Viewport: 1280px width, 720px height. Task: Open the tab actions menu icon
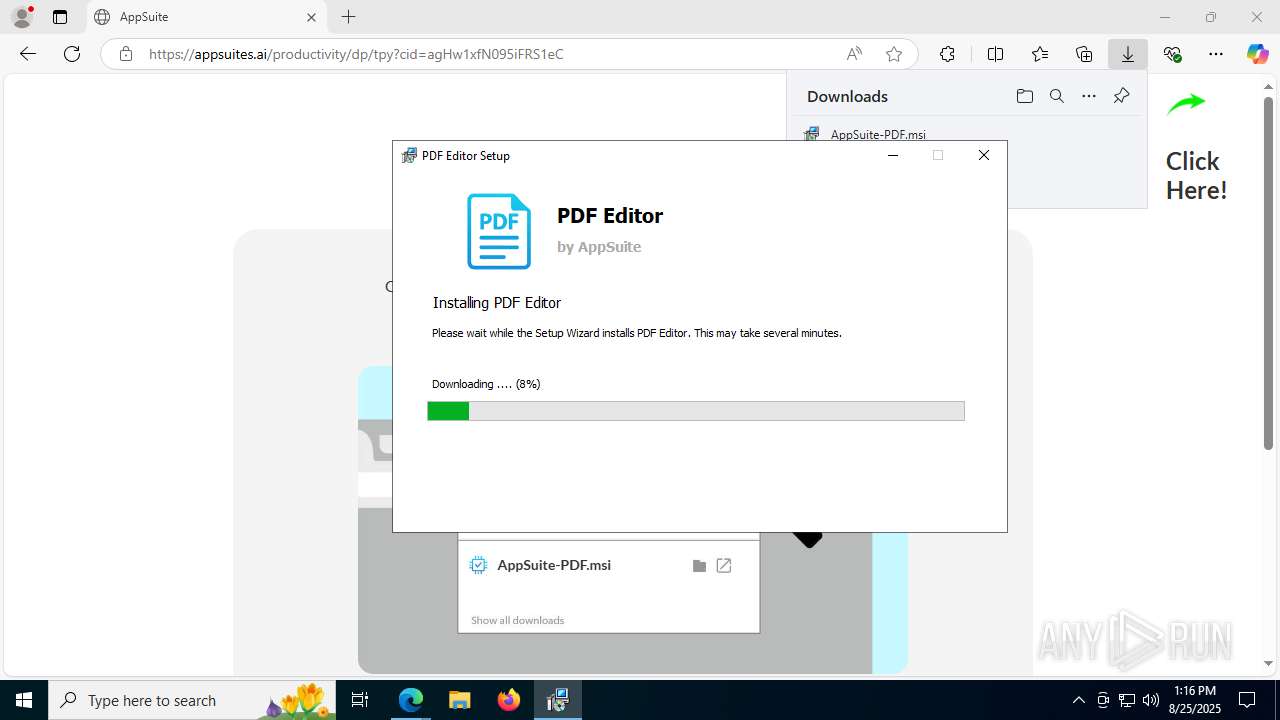[60, 17]
